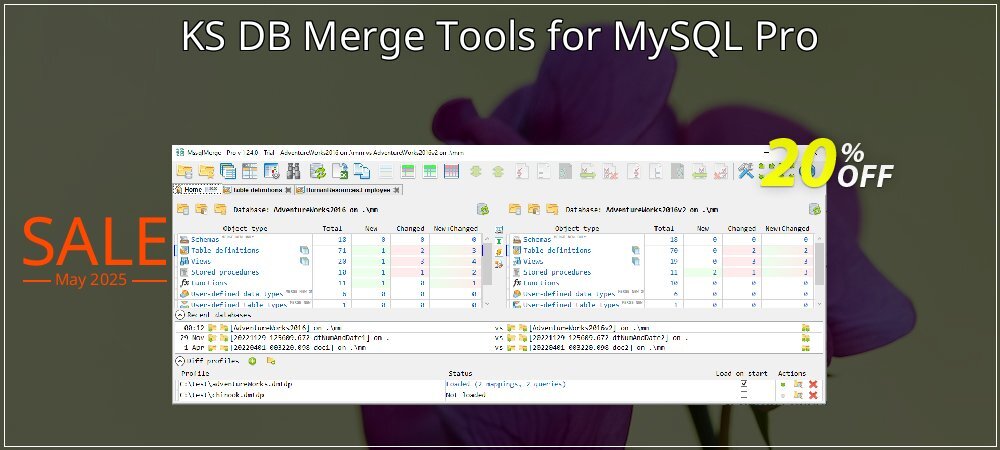This screenshot has height=450, width=1000.
Task: Click the copy documents icon in toolbar
Action: (362, 171)
